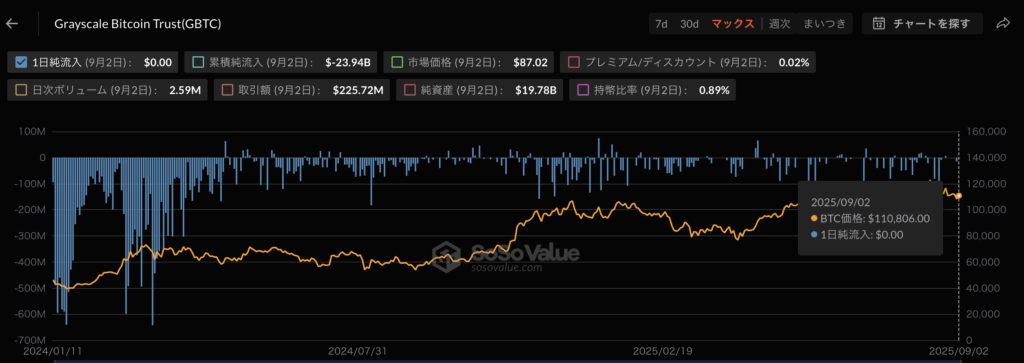Click the -700M left axis label

click(x=31, y=340)
